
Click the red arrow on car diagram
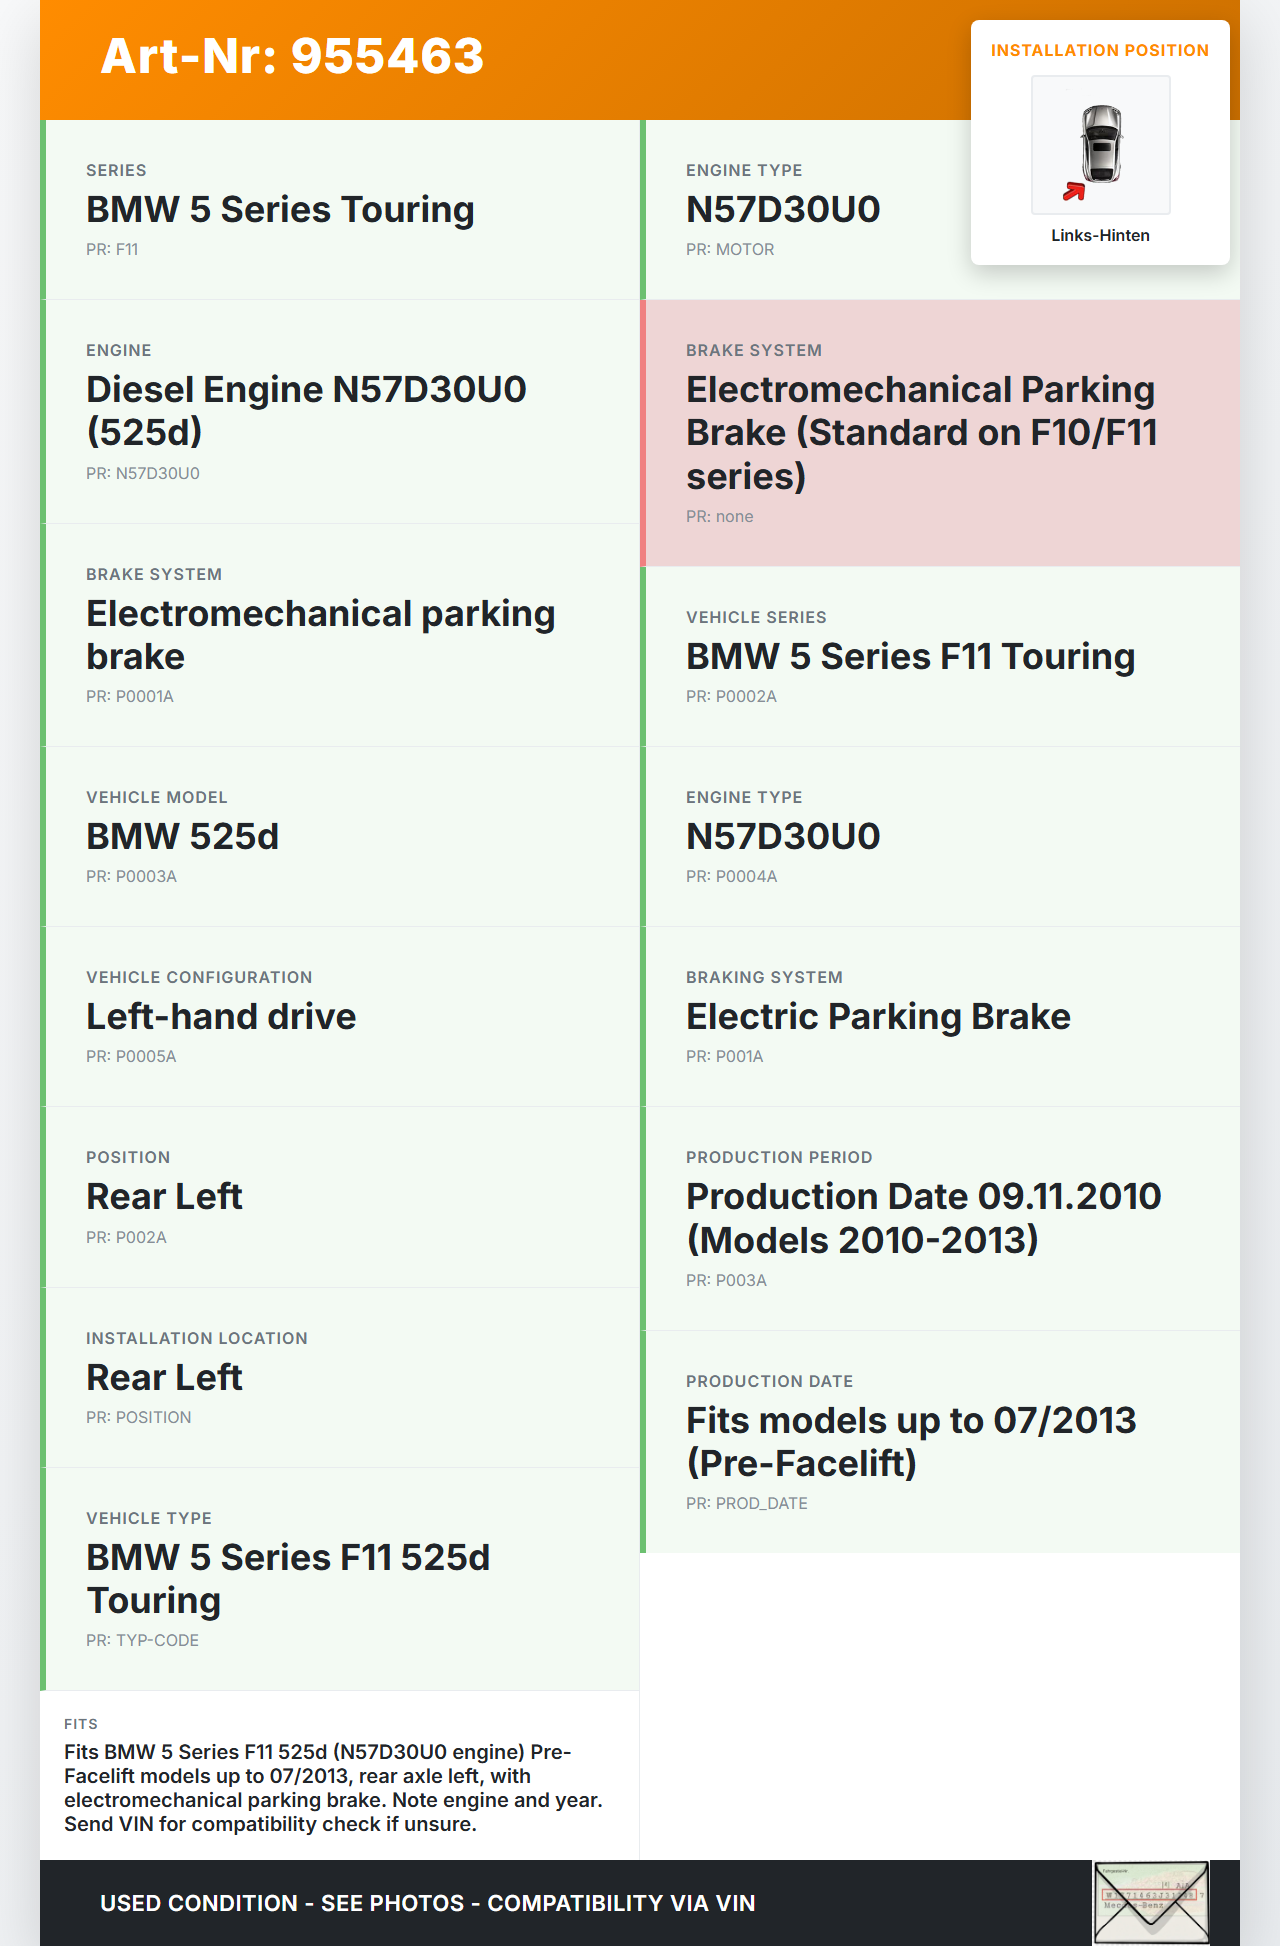[x=1074, y=191]
